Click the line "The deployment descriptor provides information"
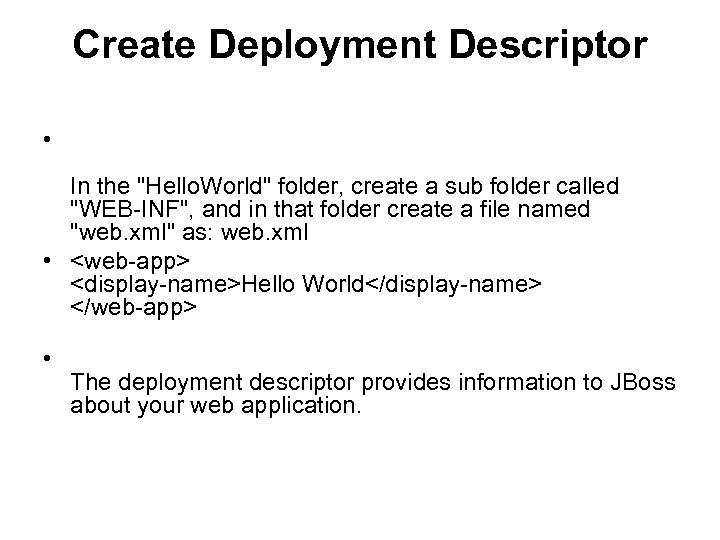Screen dimensions: 720x540 coord(373,382)
